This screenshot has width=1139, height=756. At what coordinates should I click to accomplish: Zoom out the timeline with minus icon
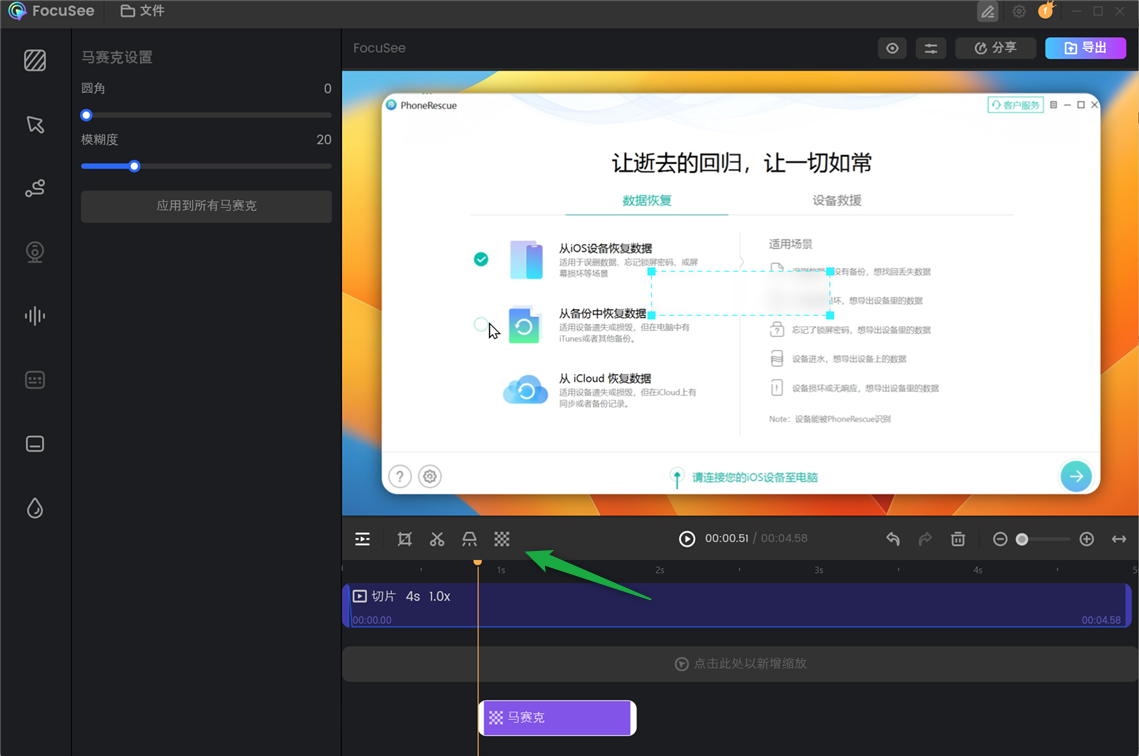(1000, 539)
